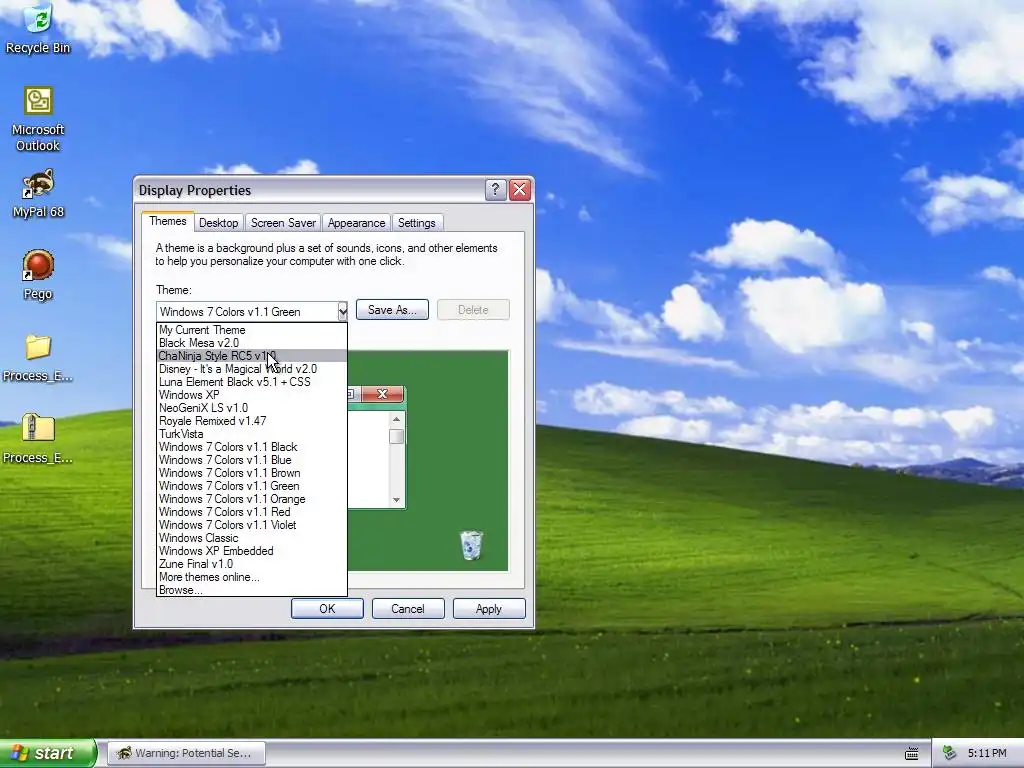Open the Start menu
Viewport: 1024px width, 768px height.
(x=48, y=753)
